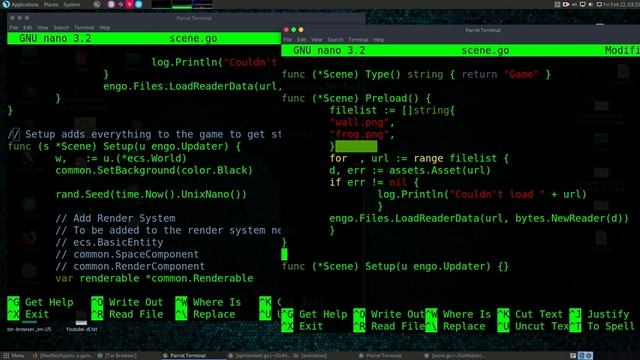The width and height of the screenshot is (640, 360).
Task: Click 'common.SetBackground(color.Black)' in back editor
Action: point(154,170)
